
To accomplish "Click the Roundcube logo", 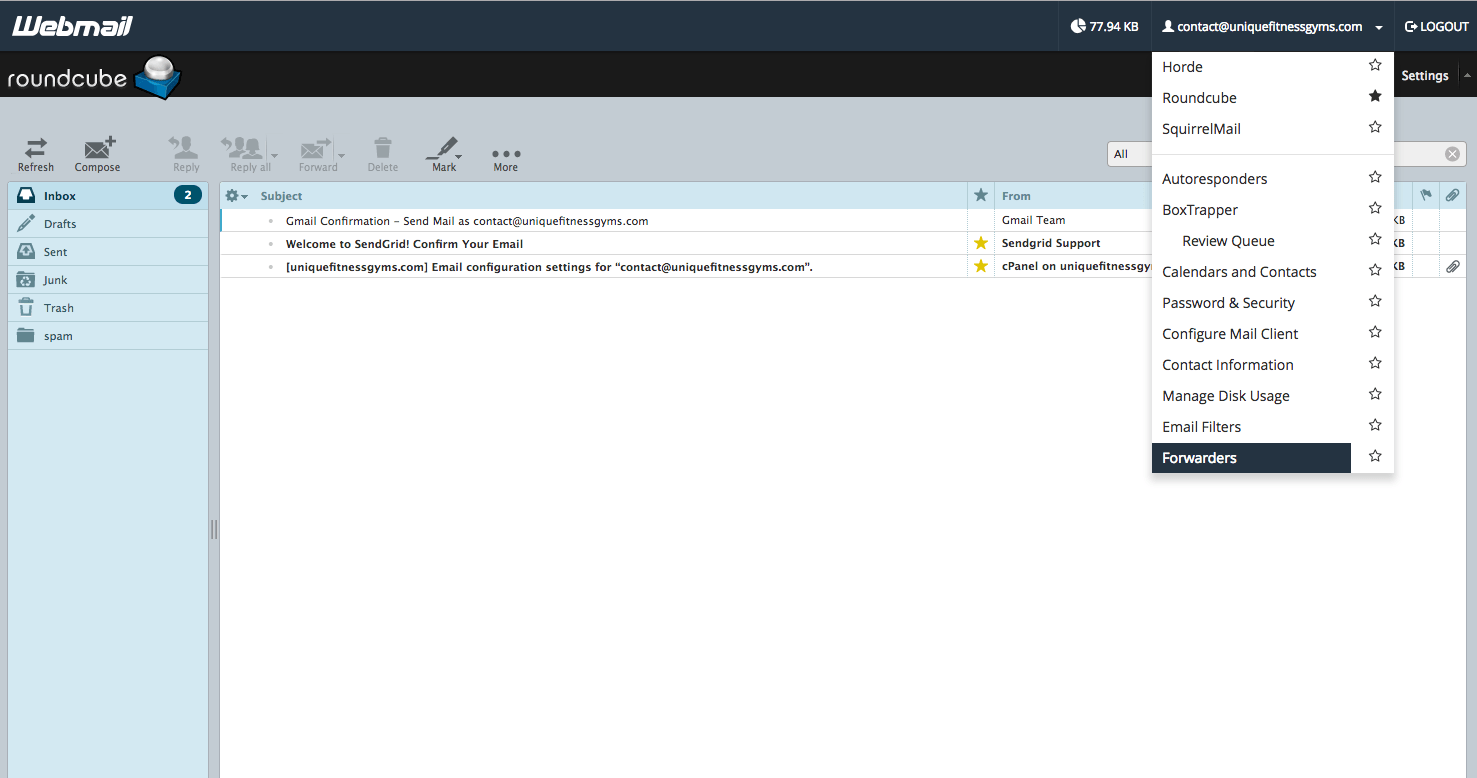I will 94,77.
